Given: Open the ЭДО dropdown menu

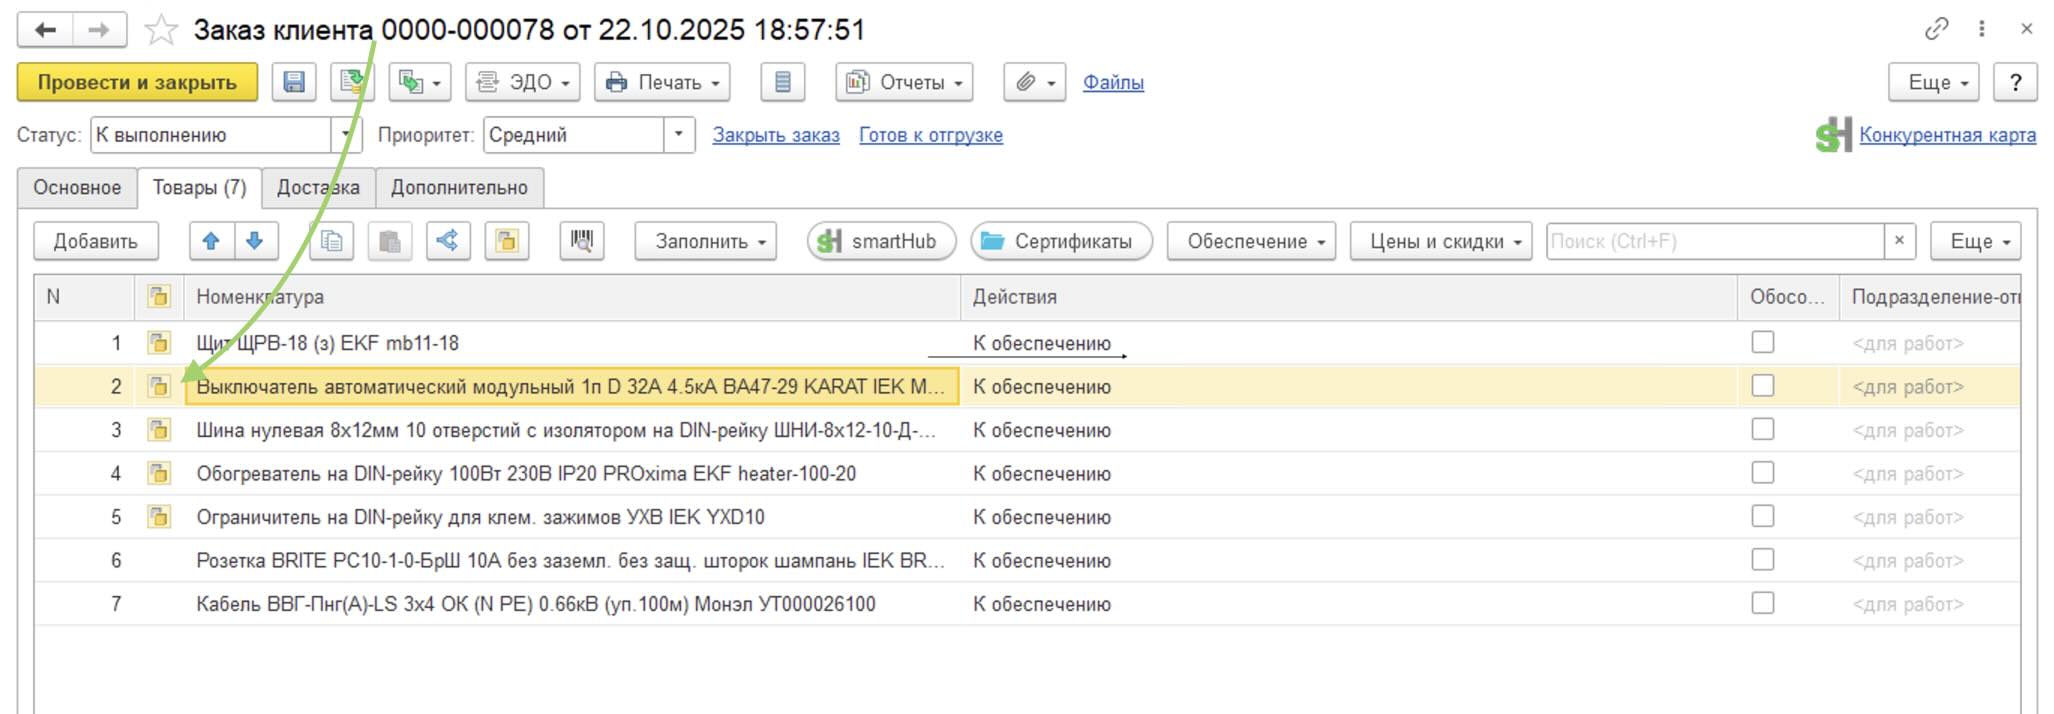Looking at the screenshot, I should 522,82.
